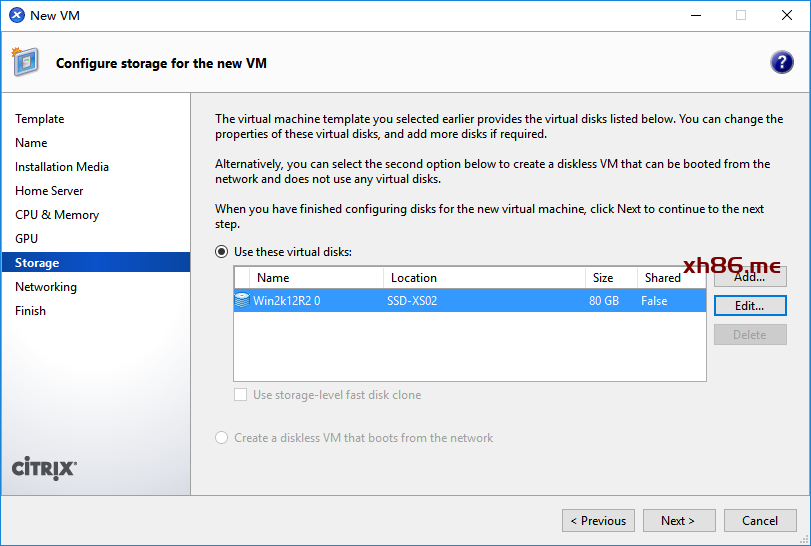Cancel the New VM wizard

click(x=759, y=520)
